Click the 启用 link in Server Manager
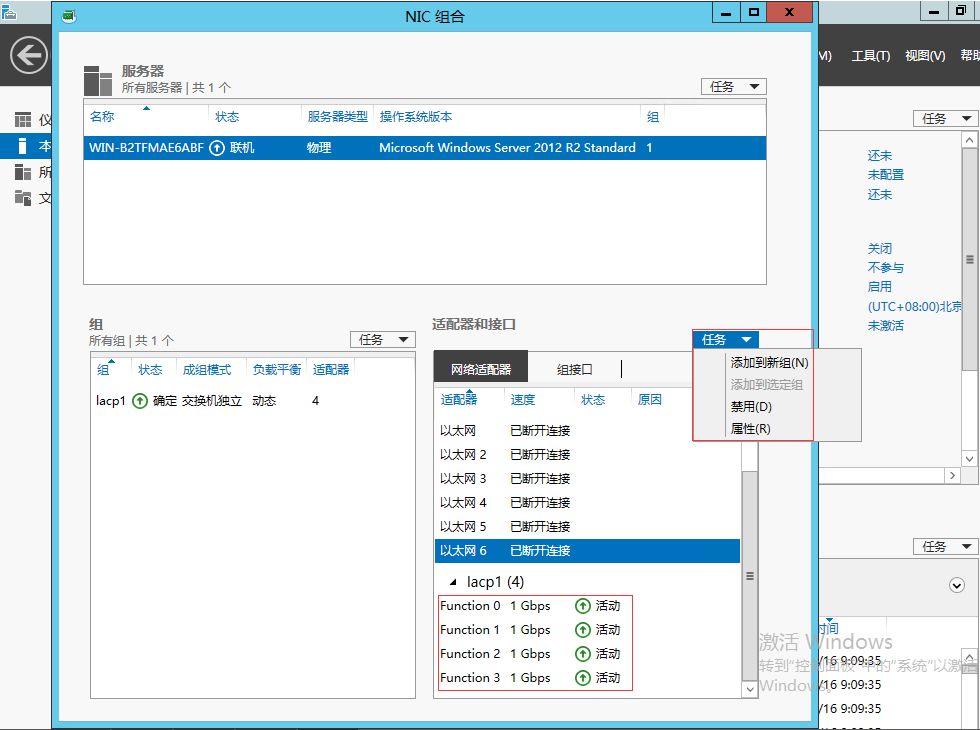980x730 pixels. pyautogui.click(x=879, y=287)
